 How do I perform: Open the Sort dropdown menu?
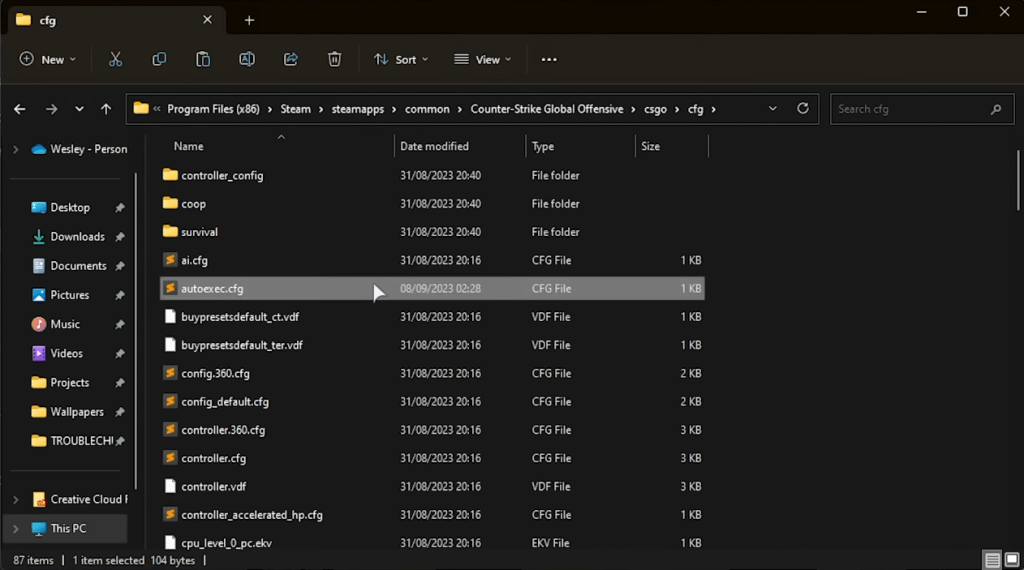(x=401, y=59)
